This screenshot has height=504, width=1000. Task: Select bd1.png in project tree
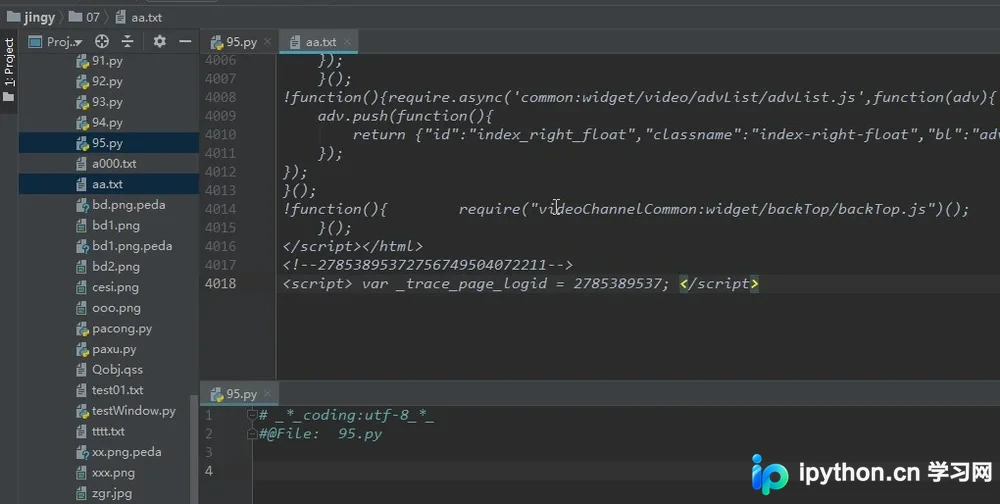pos(115,225)
